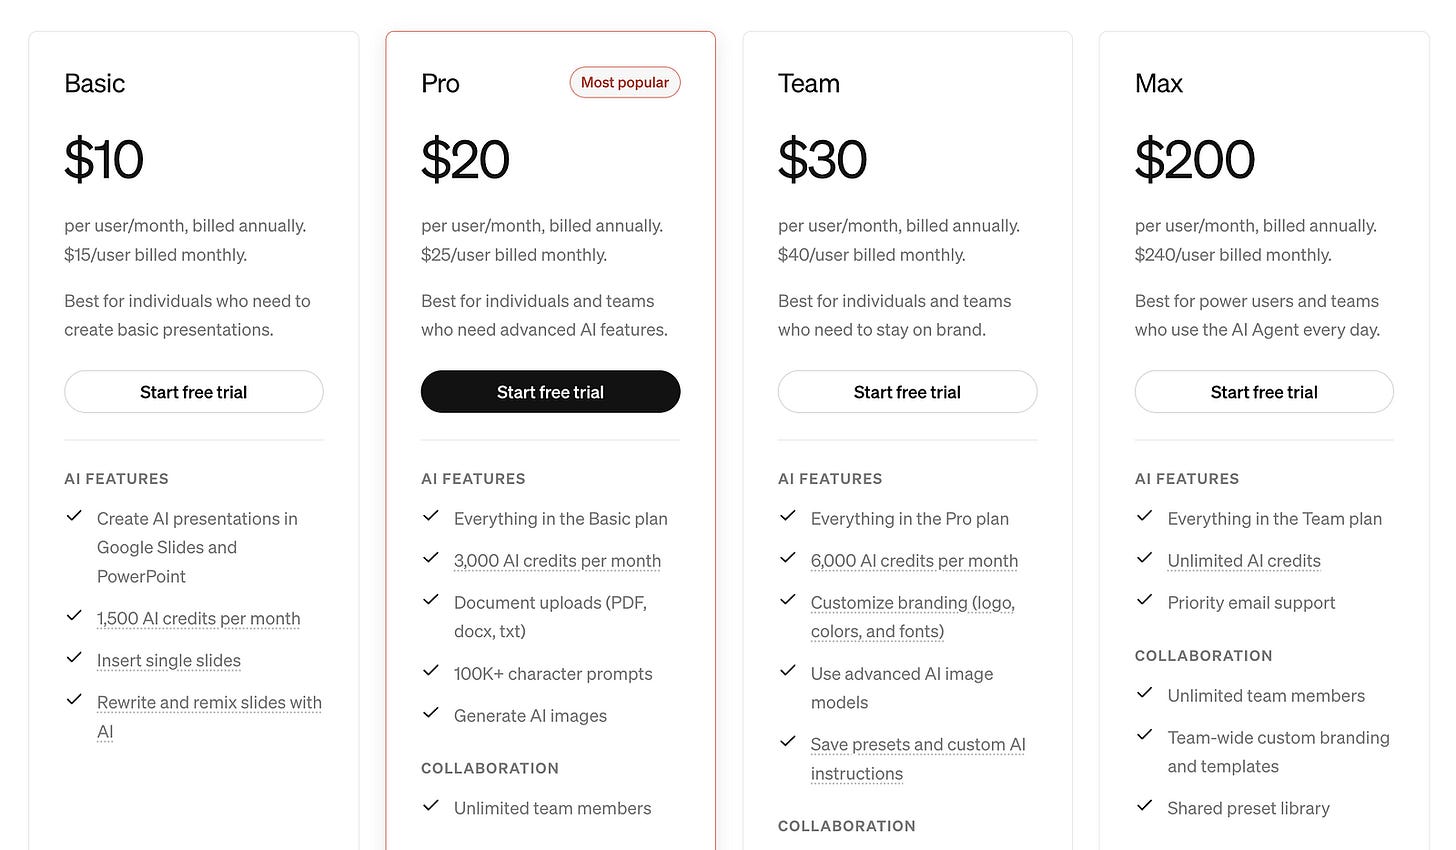Viewport: 1456px width, 850px height.
Task: Open the Insert single slides link
Action: tap(169, 660)
